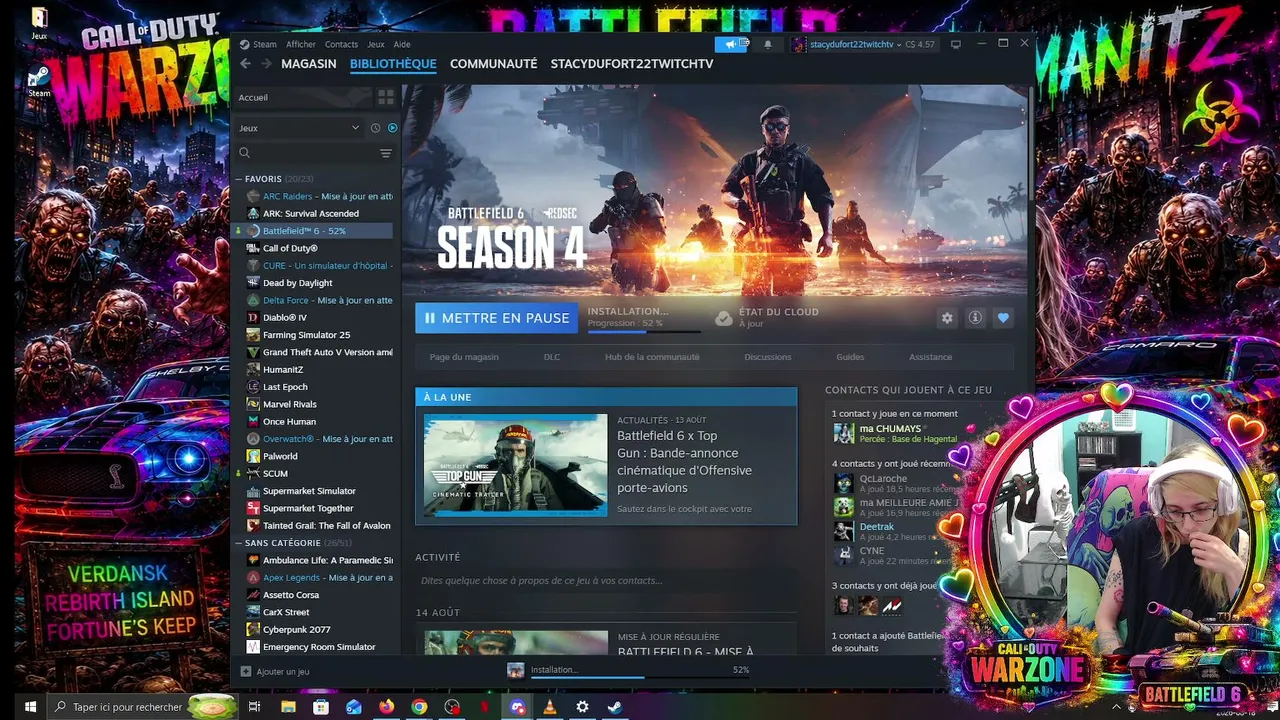Open STACYDUFORT22TWITCHTV profile tab
This screenshot has height=720, width=1280.
click(x=632, y=63)
